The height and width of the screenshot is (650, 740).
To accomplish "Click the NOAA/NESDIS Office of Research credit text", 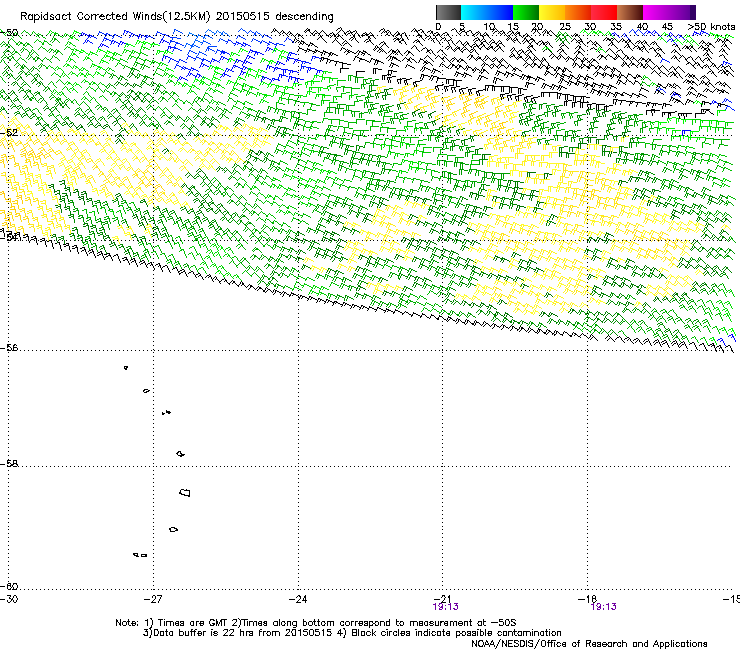I will [589, 644].
